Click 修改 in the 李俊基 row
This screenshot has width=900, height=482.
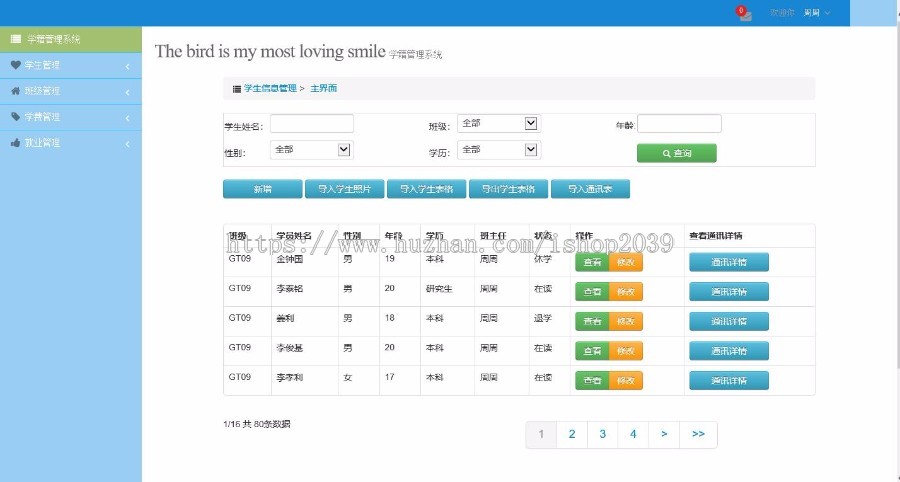coord(626,351)
